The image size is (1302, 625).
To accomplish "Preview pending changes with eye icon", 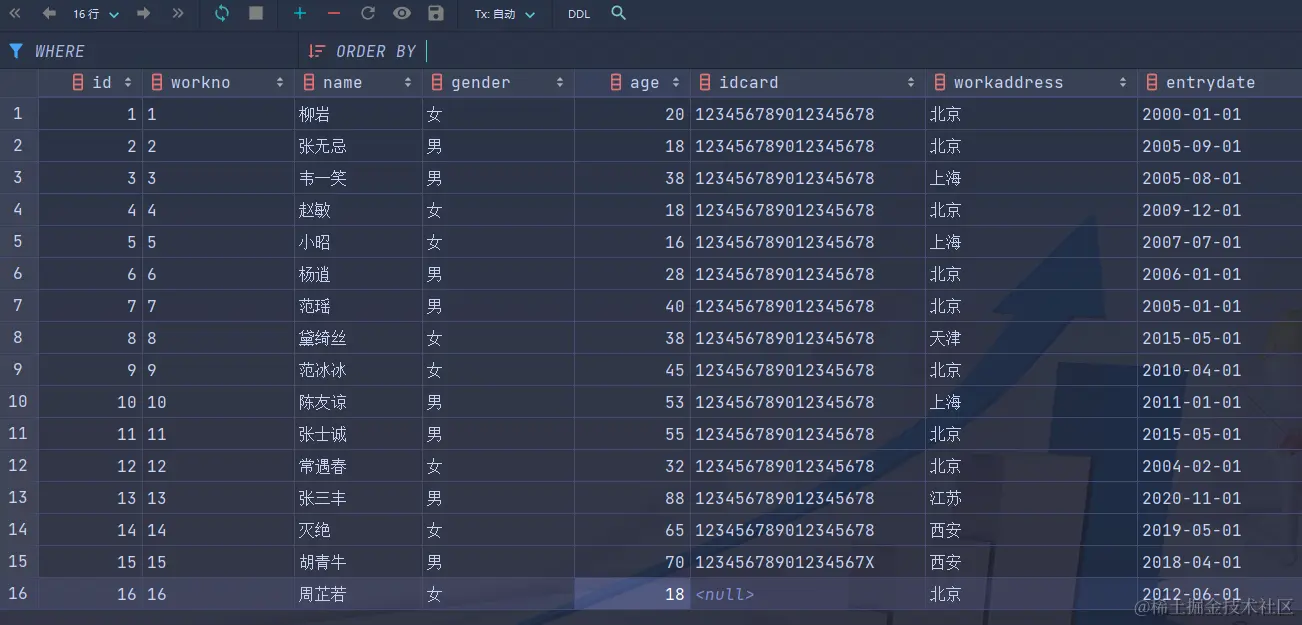I will point(402,14).
